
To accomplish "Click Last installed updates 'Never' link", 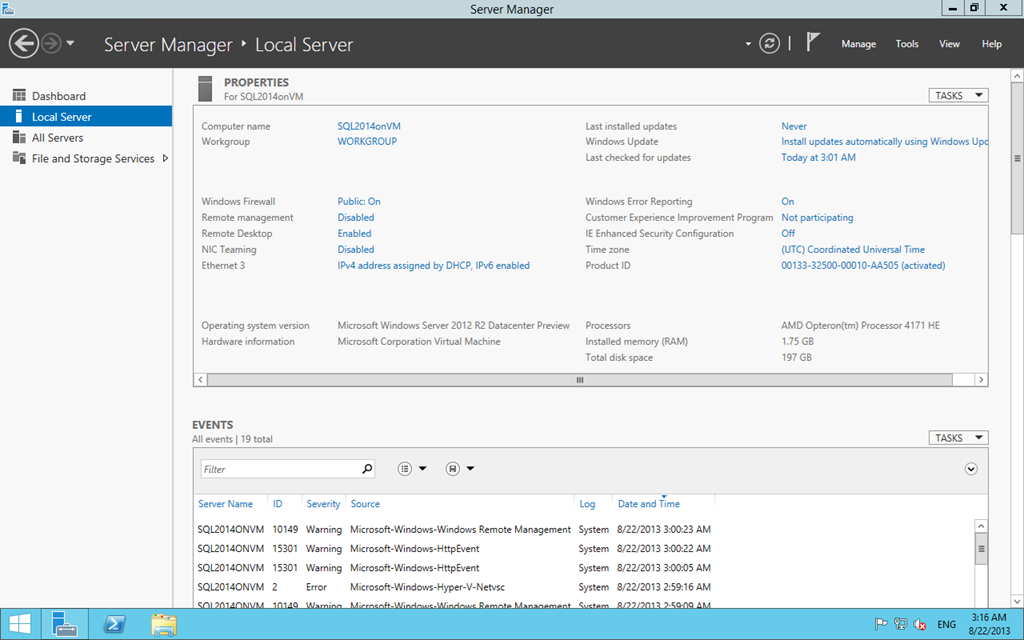I will 794,126.
